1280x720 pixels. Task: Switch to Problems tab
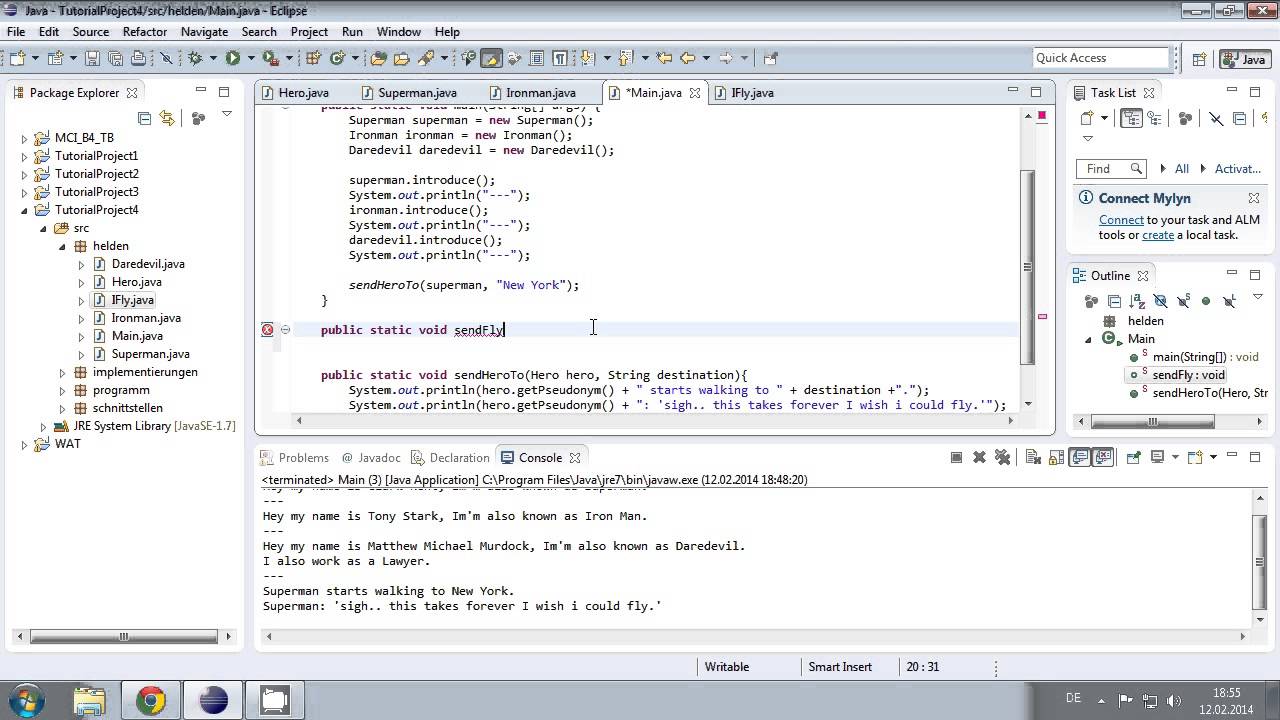(x=294, y=458)
